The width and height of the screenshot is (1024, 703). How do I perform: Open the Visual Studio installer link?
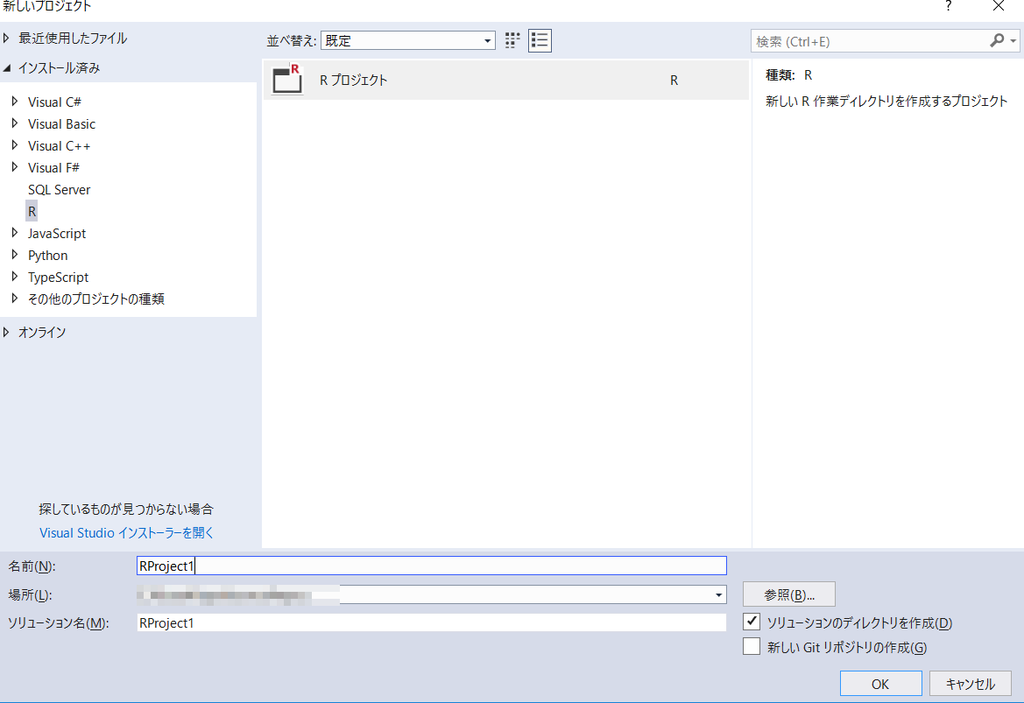point(126,532)
